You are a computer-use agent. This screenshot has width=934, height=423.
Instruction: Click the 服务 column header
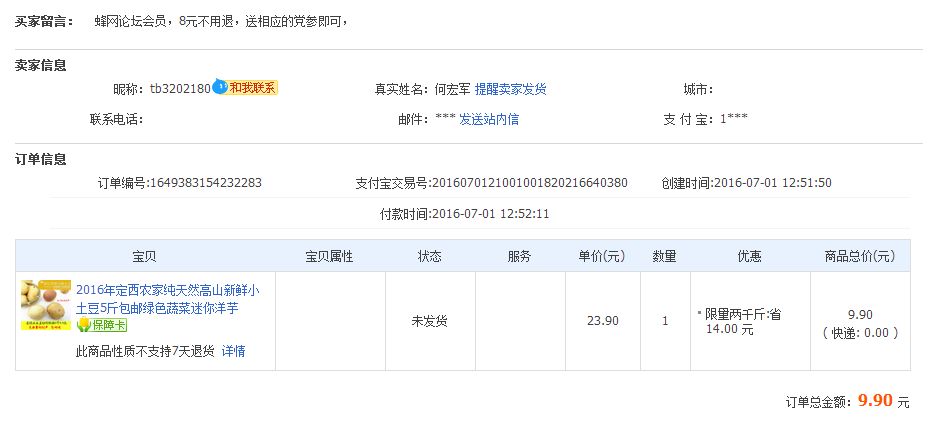[x=519, y=256]
